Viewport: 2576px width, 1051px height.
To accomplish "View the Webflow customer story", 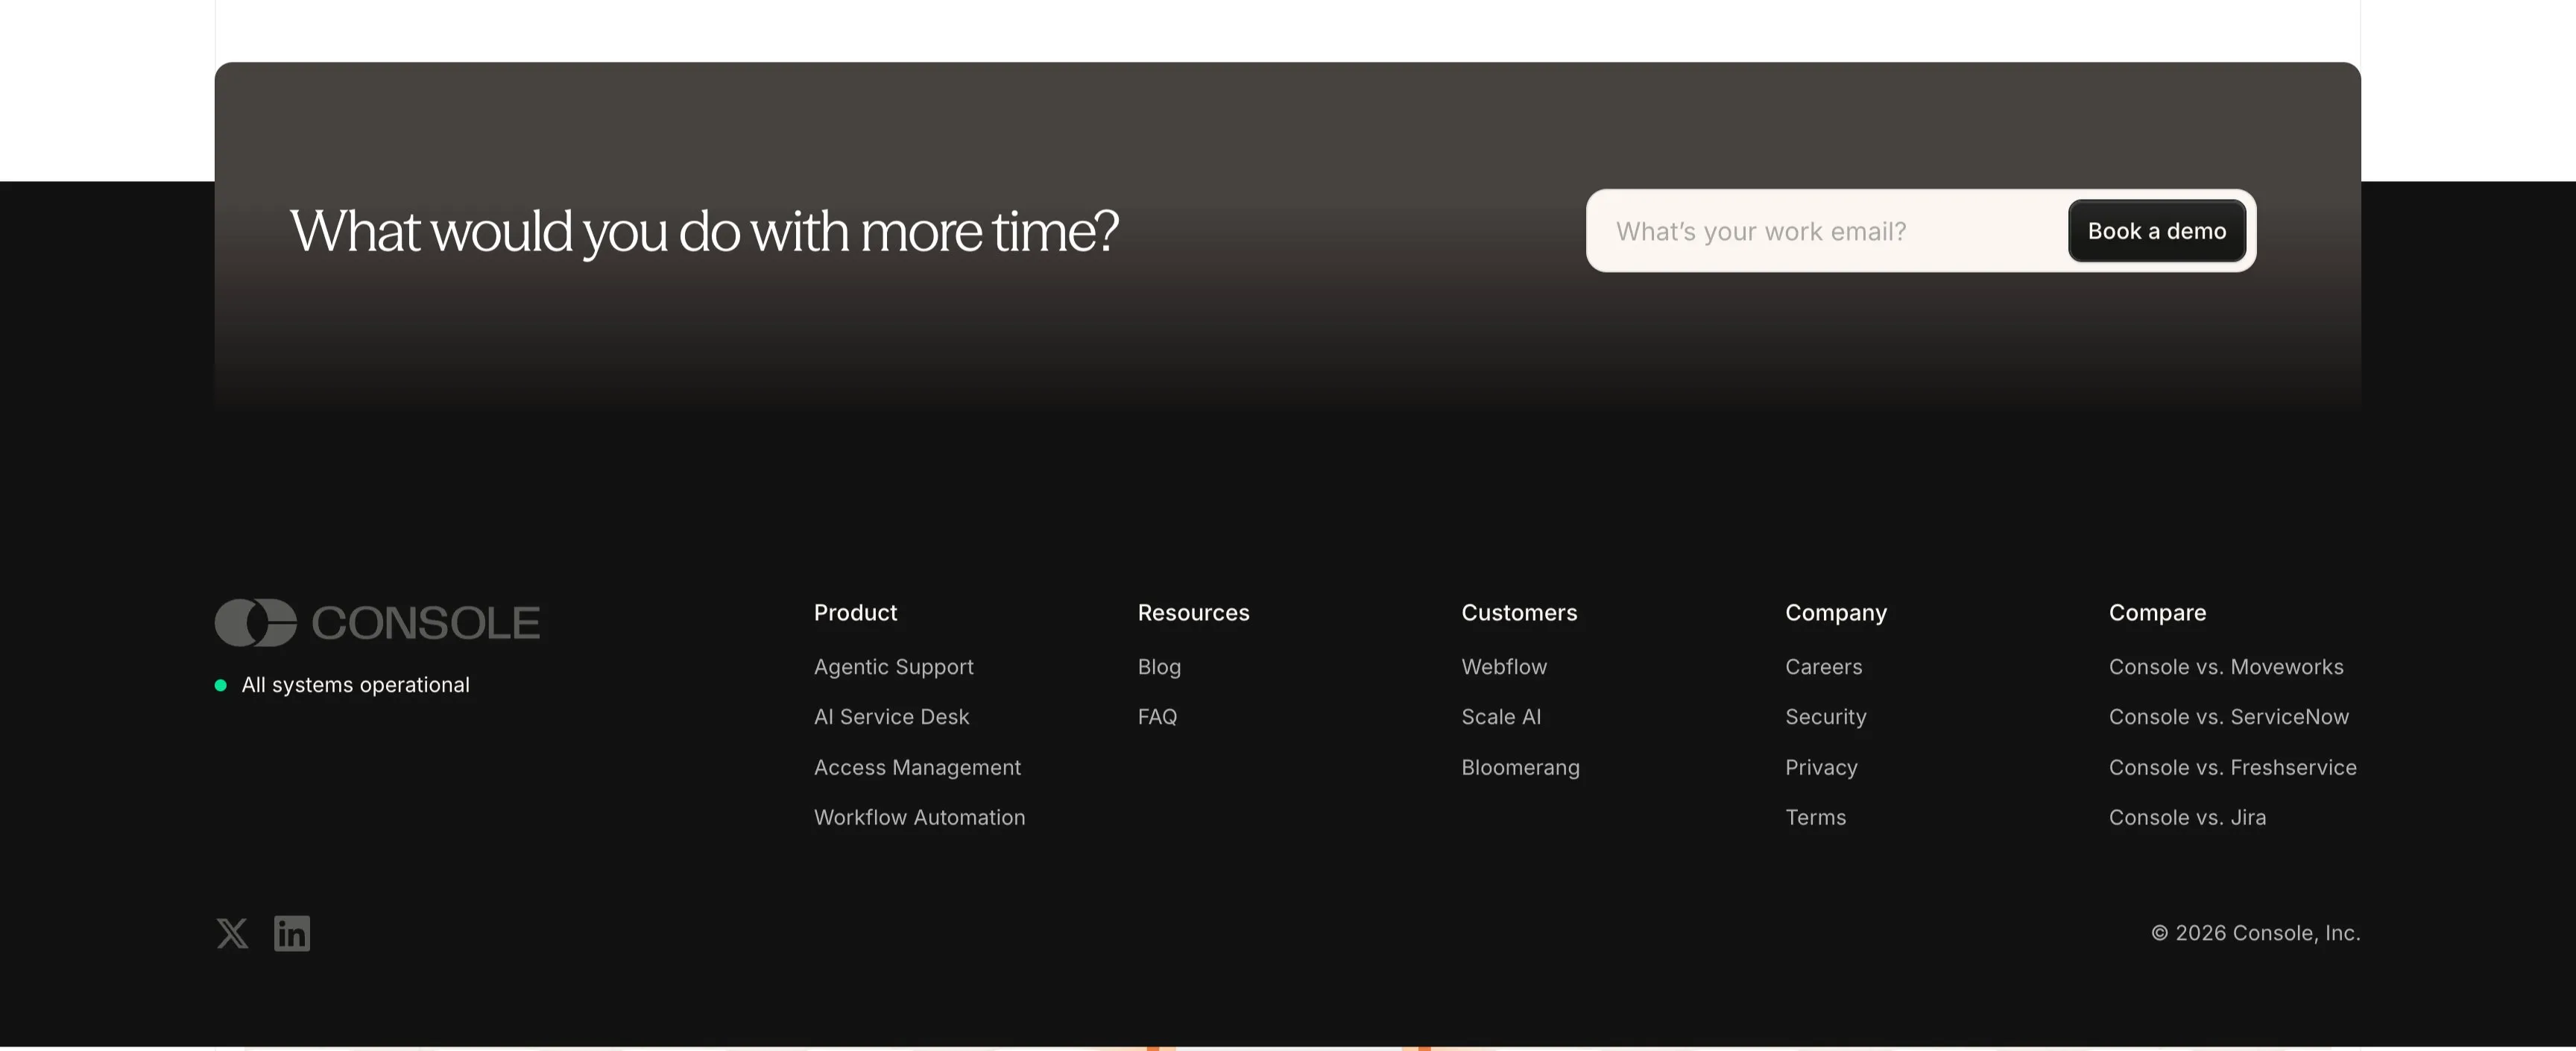I will click(x=1504, y=667).
